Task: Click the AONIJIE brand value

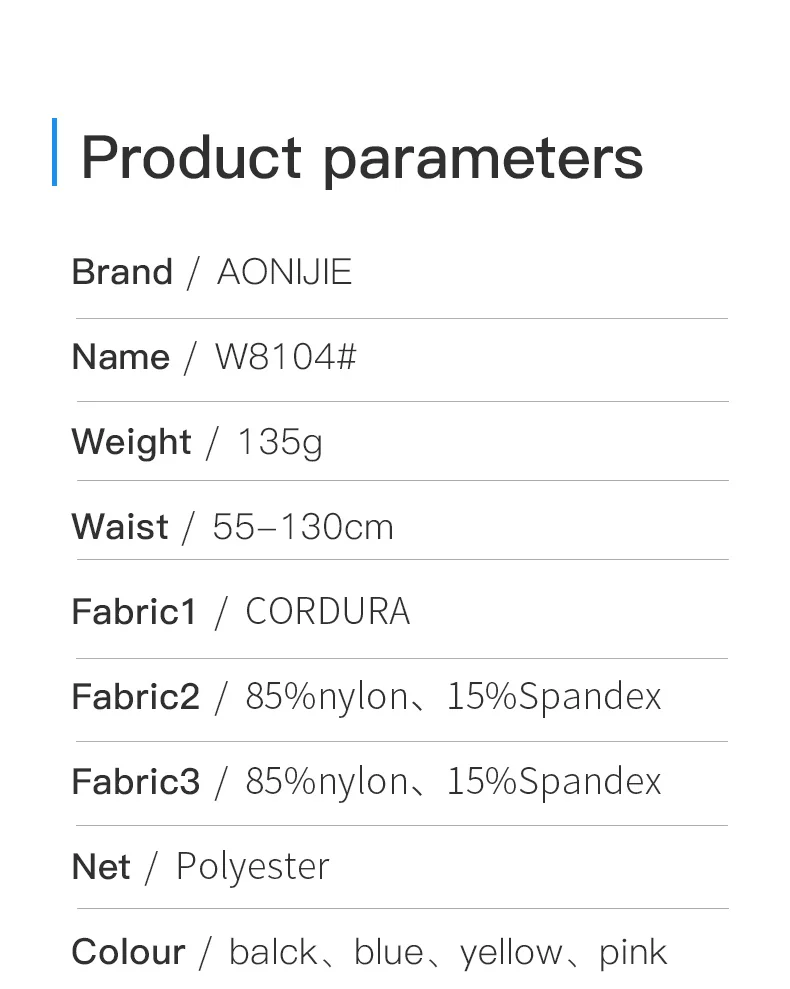Action: tap(284, 272)
